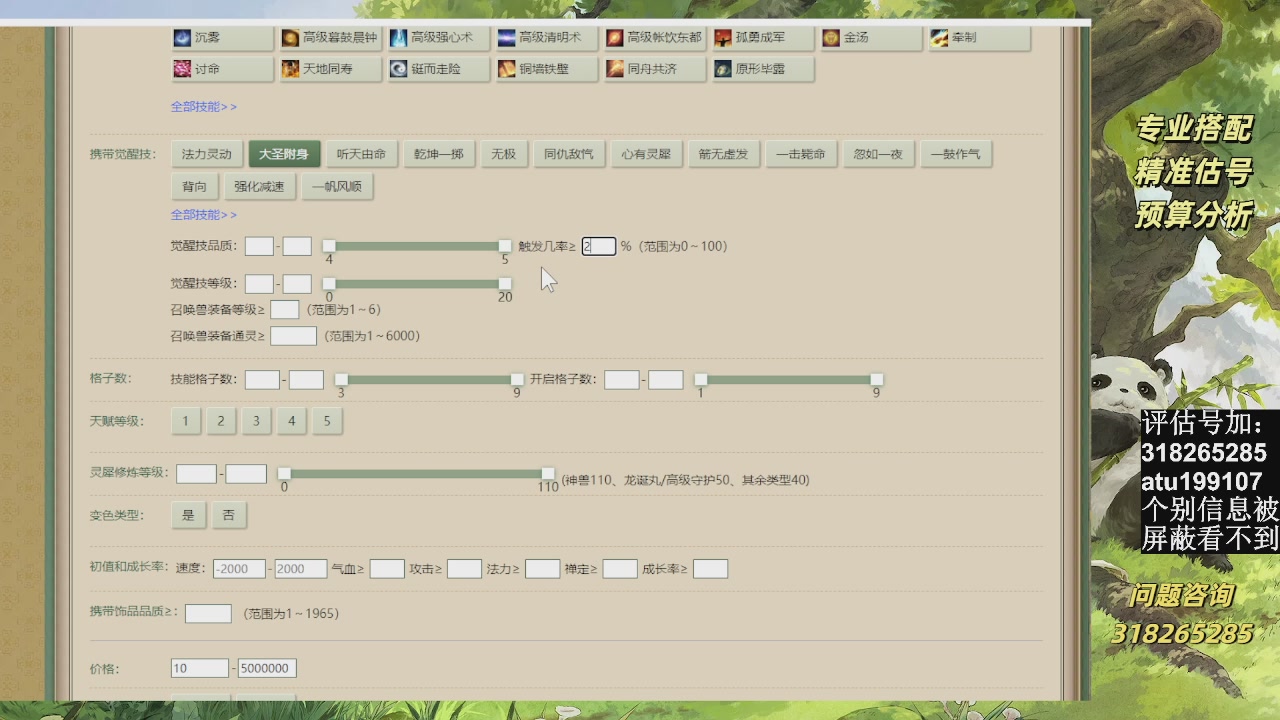Choose talent level 3
The image size is (1280, 720).
tap(256, 421)
